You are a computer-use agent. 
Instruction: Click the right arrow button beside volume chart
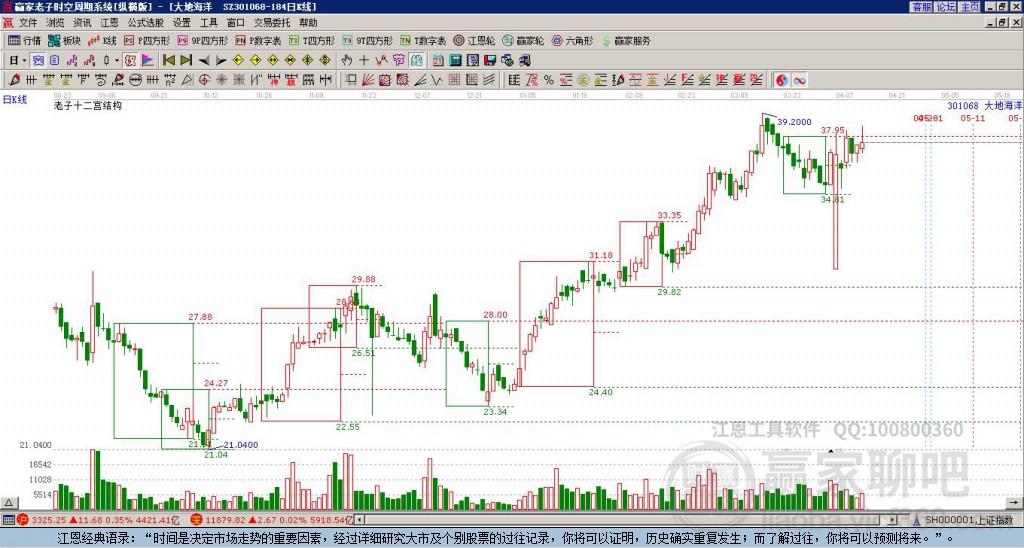[1015, 502]
